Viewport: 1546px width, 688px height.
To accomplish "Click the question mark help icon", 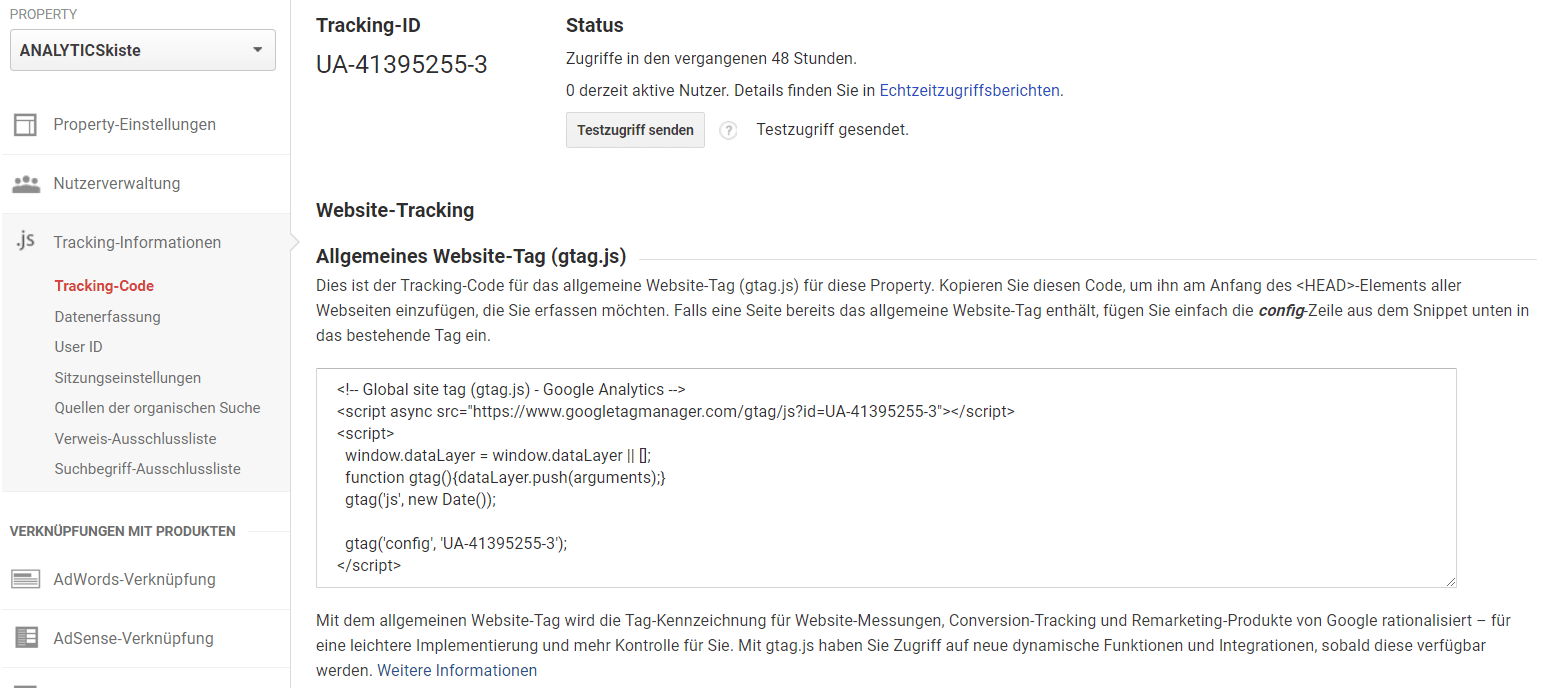I will click(728, 130).
